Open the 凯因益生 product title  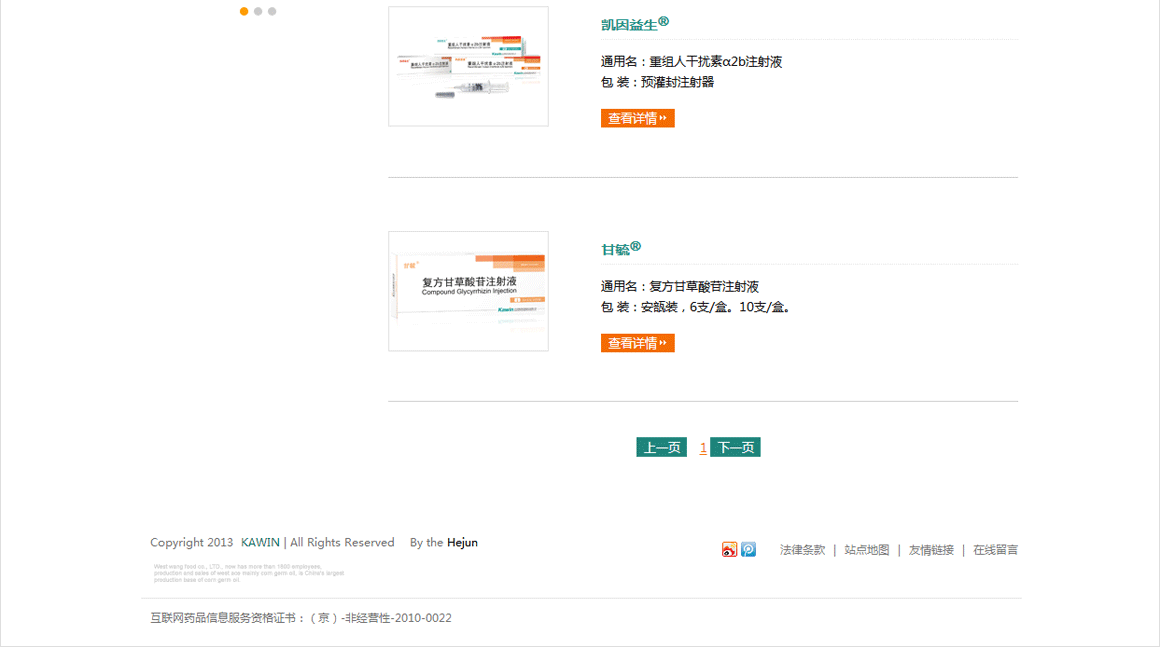(x=635, y=24)
